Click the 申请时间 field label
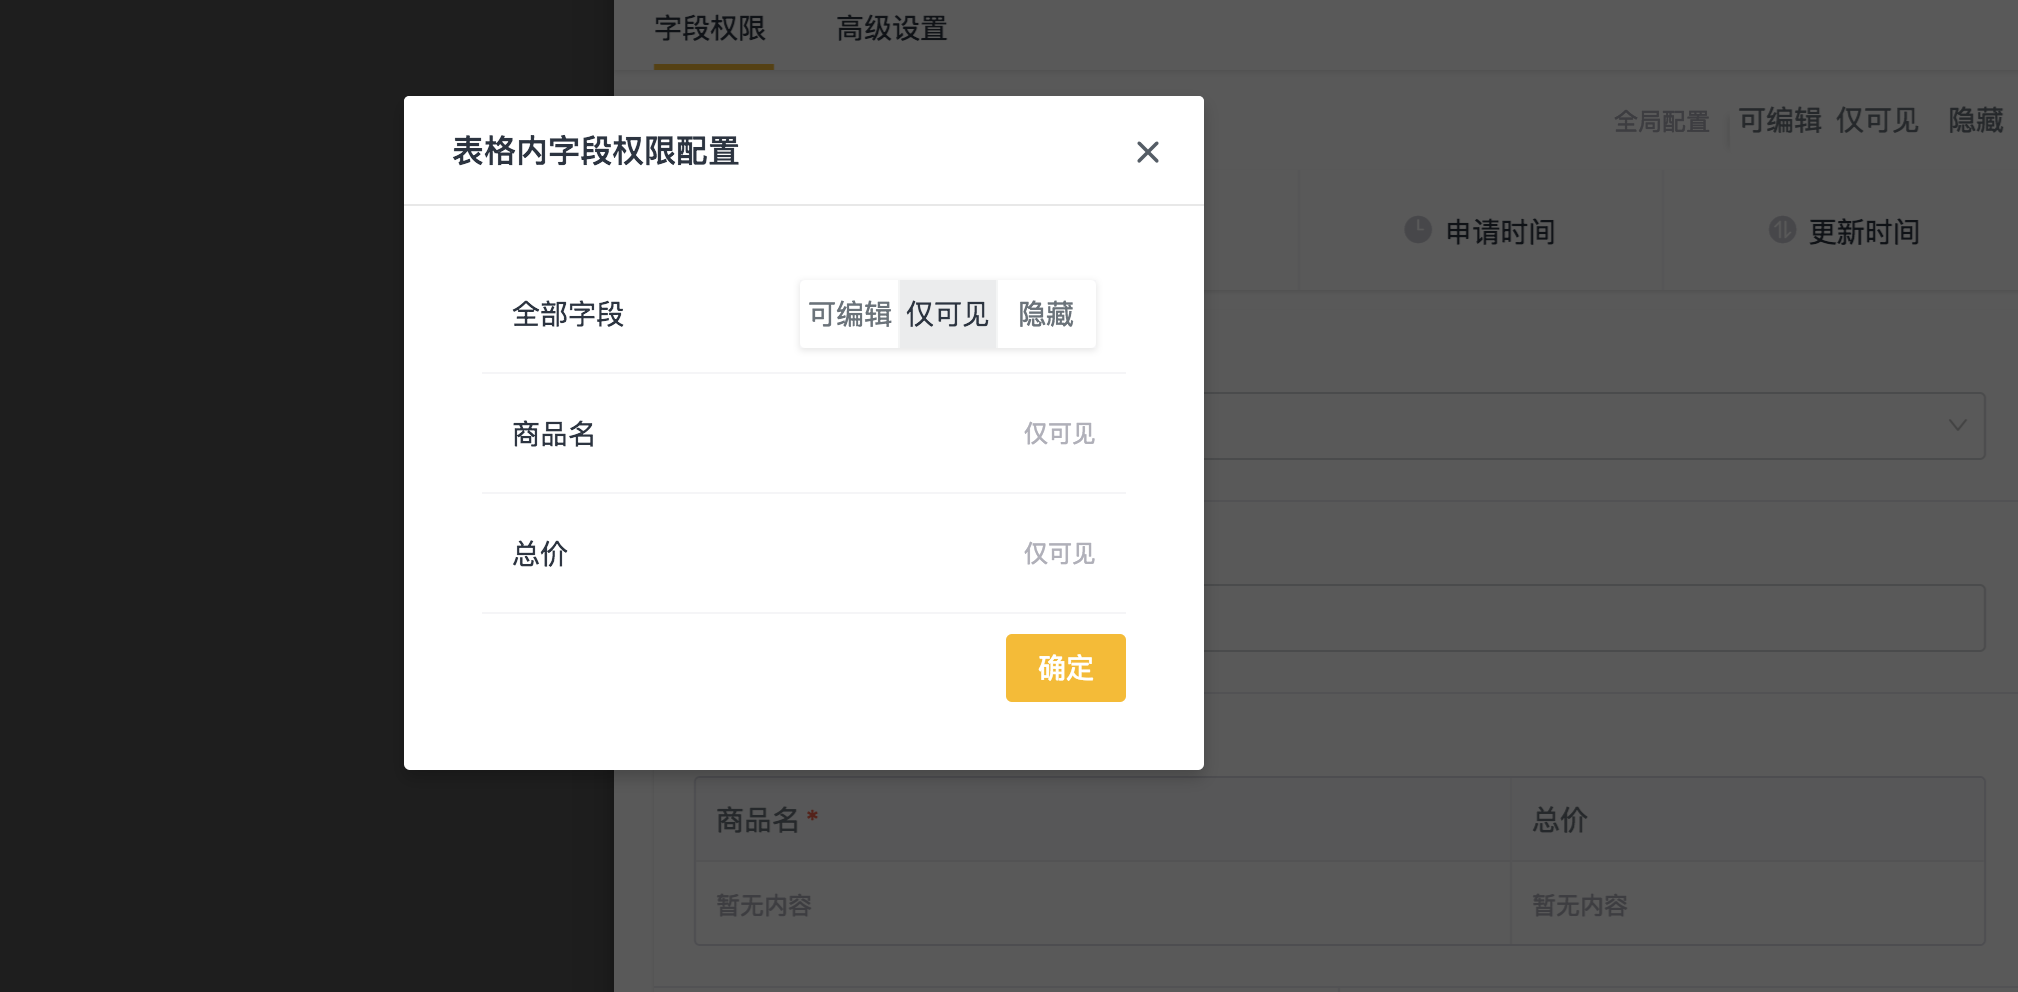 click(1501, 232)
